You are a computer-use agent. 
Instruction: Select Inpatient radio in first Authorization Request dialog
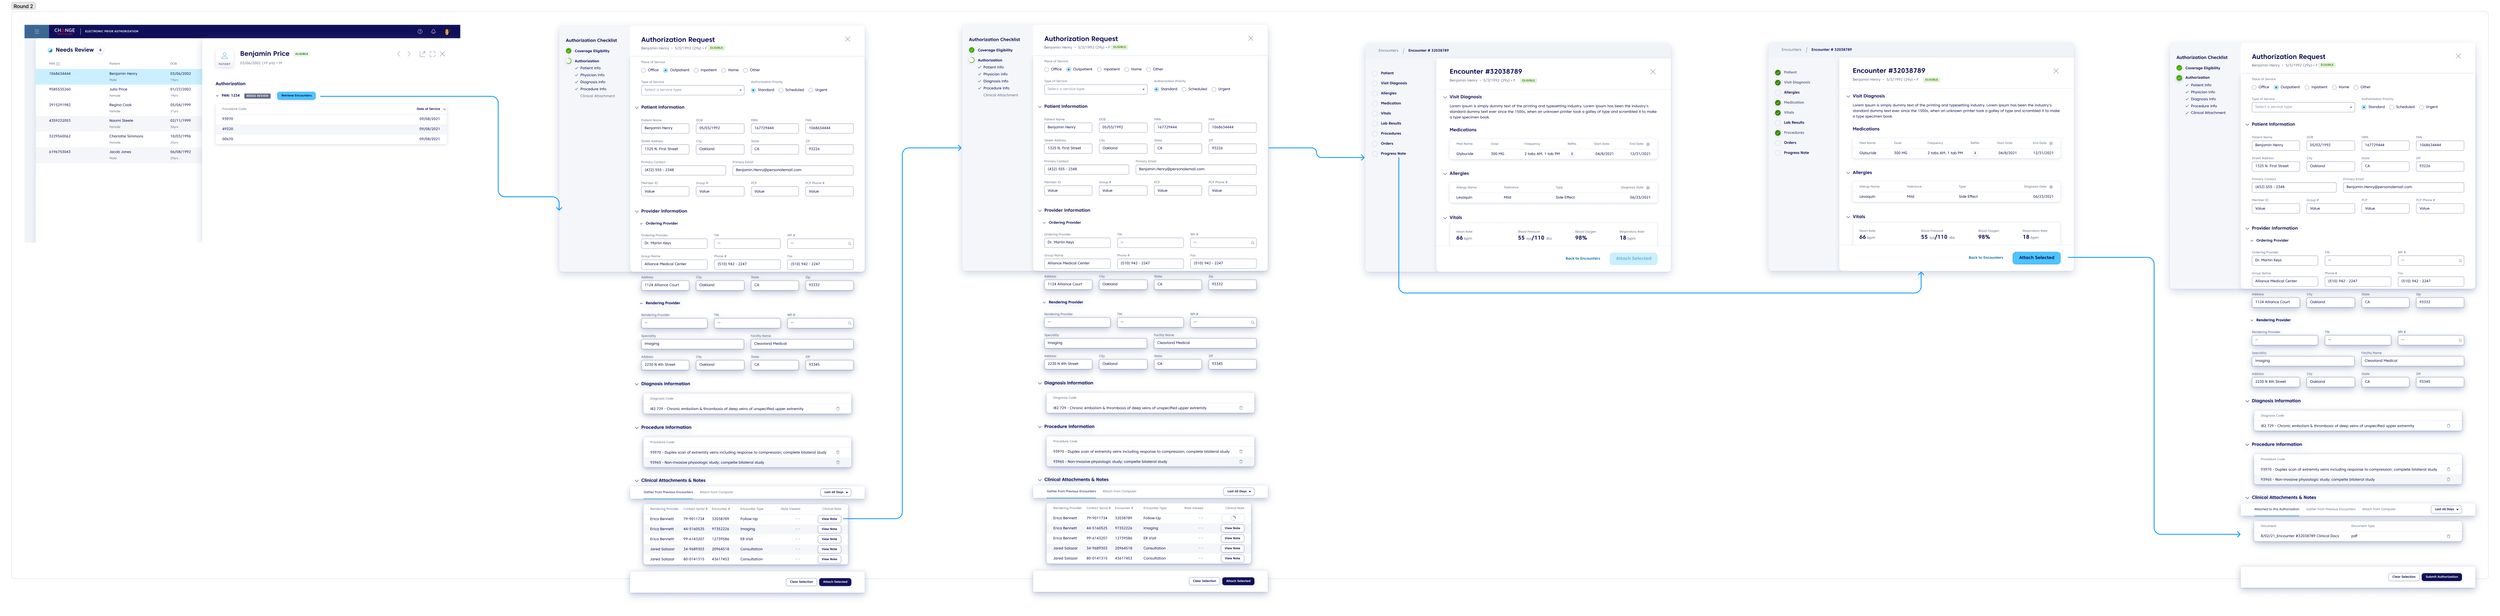coord(698,70)
